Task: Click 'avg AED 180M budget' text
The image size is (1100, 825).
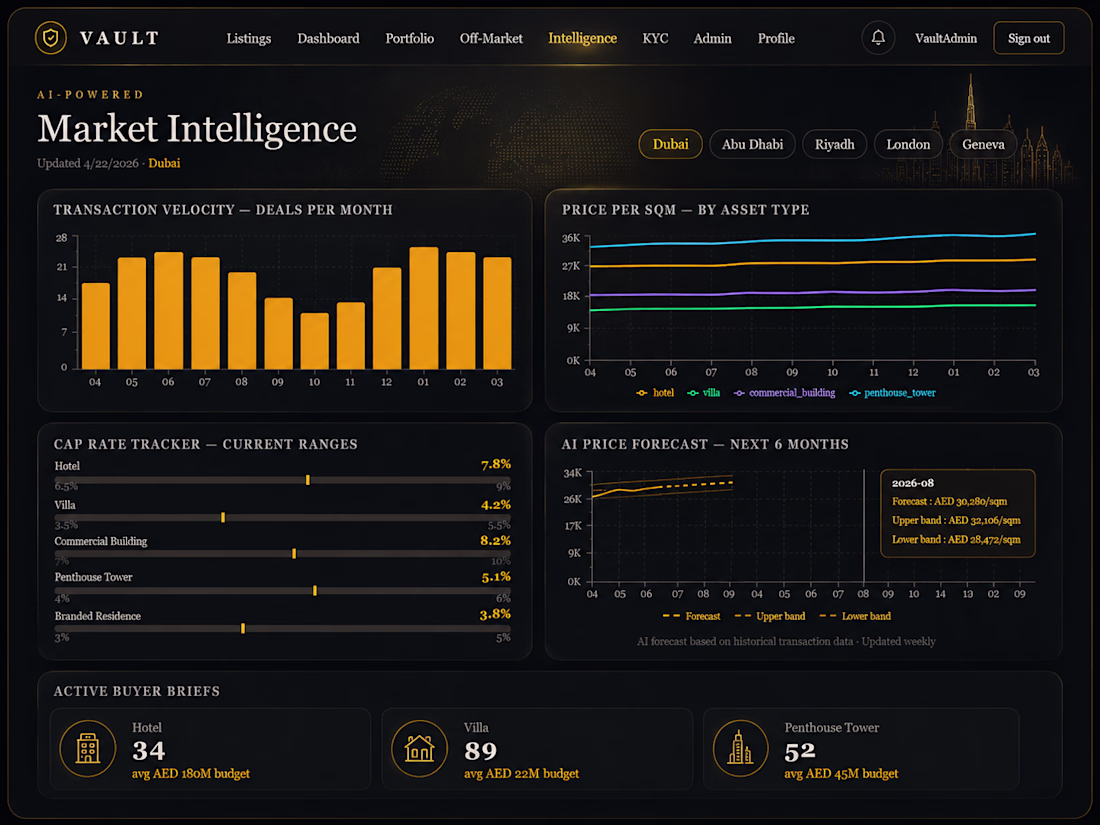Action: tap(191, 773)
